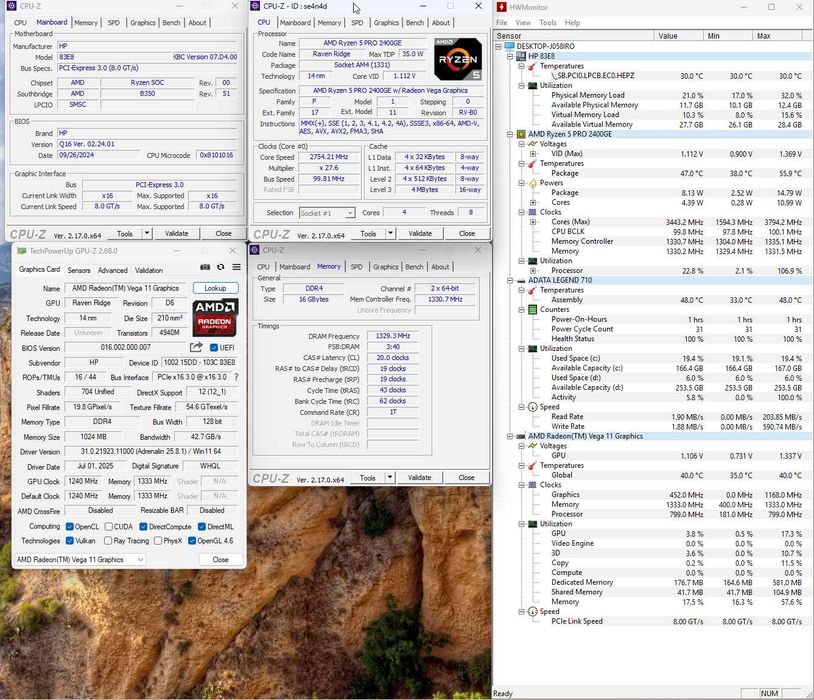814x700 pixels.
Task: Click the HP 83E8 motherboard icon
Action: tap(521, 56)
